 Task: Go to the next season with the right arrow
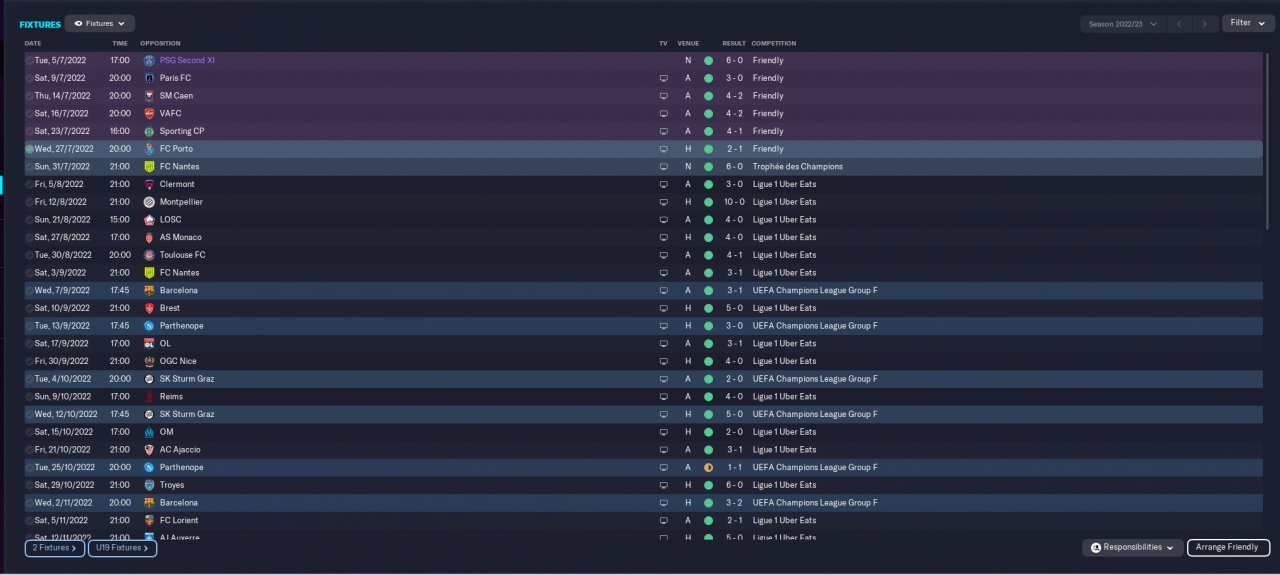tap(1205, 23)
